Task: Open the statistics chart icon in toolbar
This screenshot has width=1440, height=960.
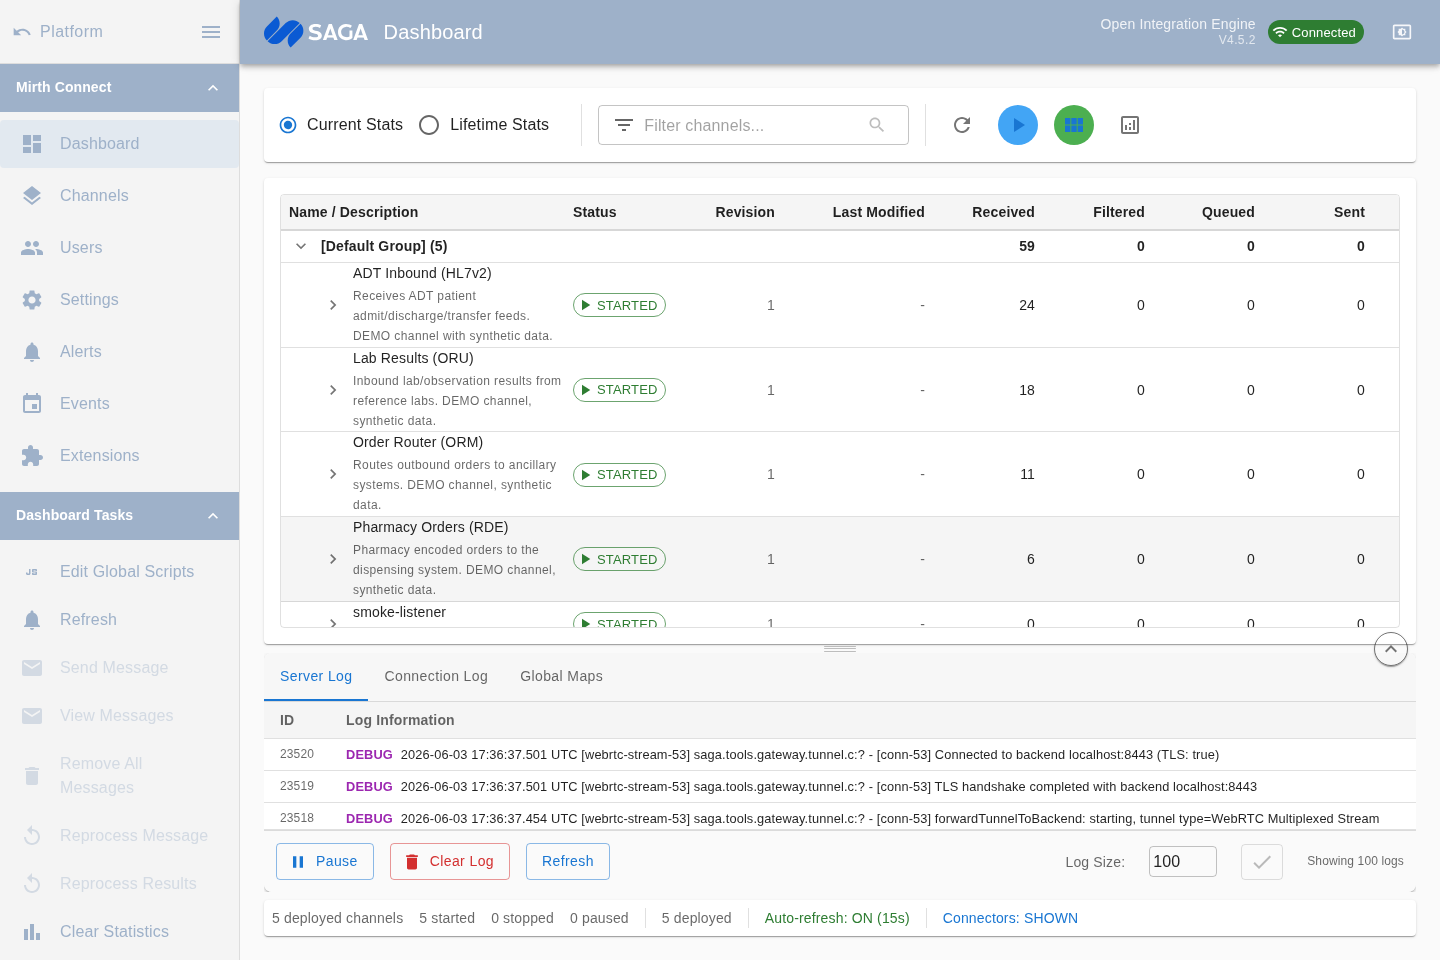Action: point(1130,125)
